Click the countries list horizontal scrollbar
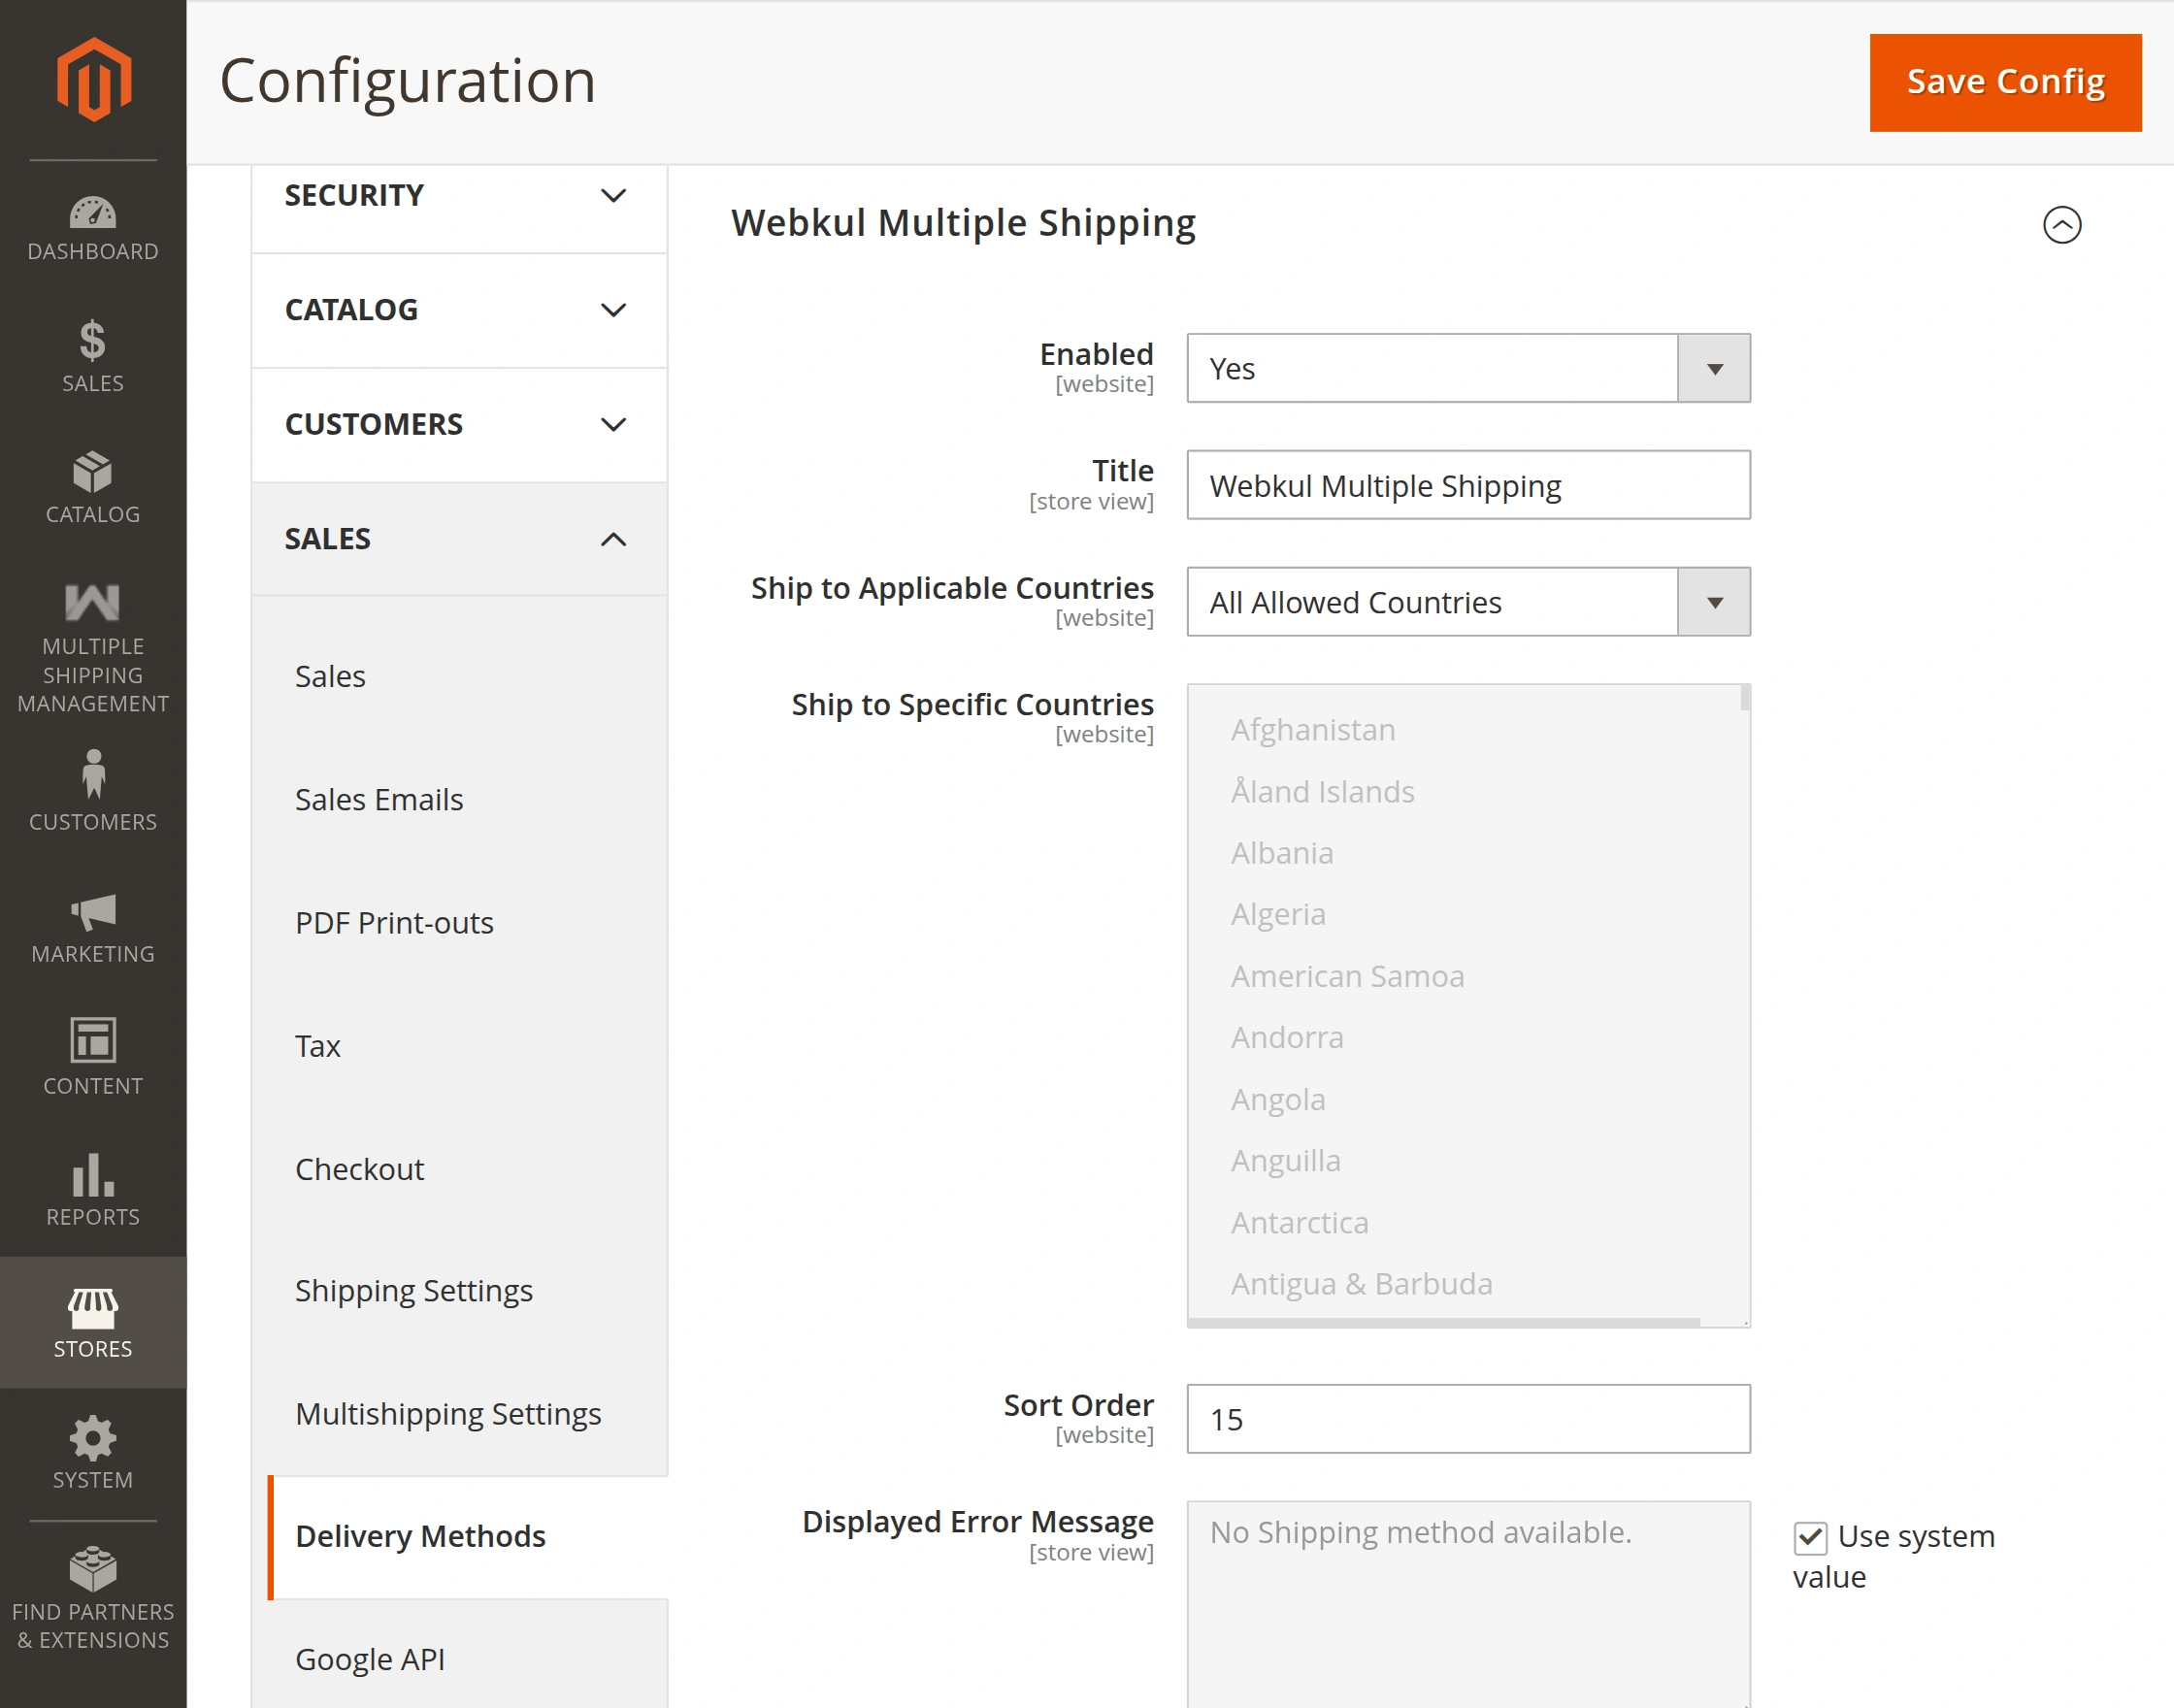 [1443, 1322]
